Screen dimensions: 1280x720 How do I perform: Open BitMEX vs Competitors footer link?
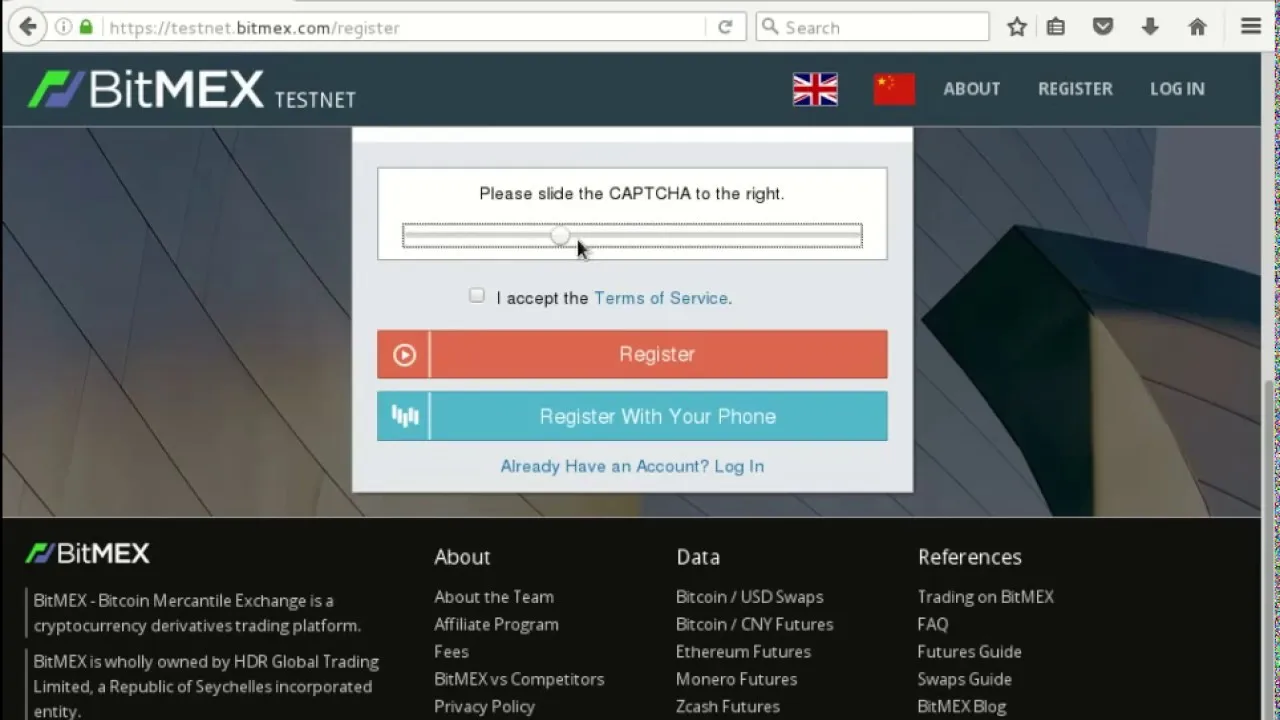click(519, 679)
